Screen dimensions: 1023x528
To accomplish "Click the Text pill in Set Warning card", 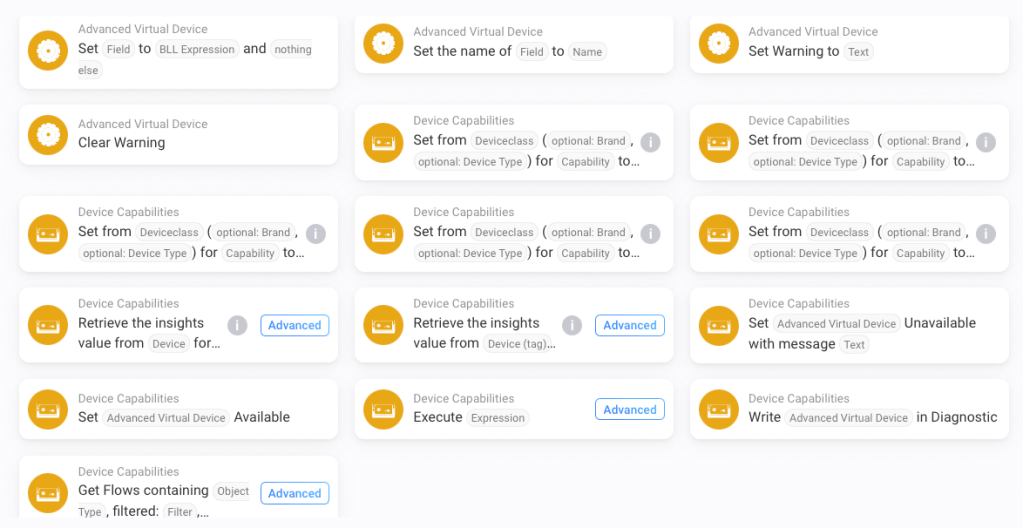I will [859, 52].
